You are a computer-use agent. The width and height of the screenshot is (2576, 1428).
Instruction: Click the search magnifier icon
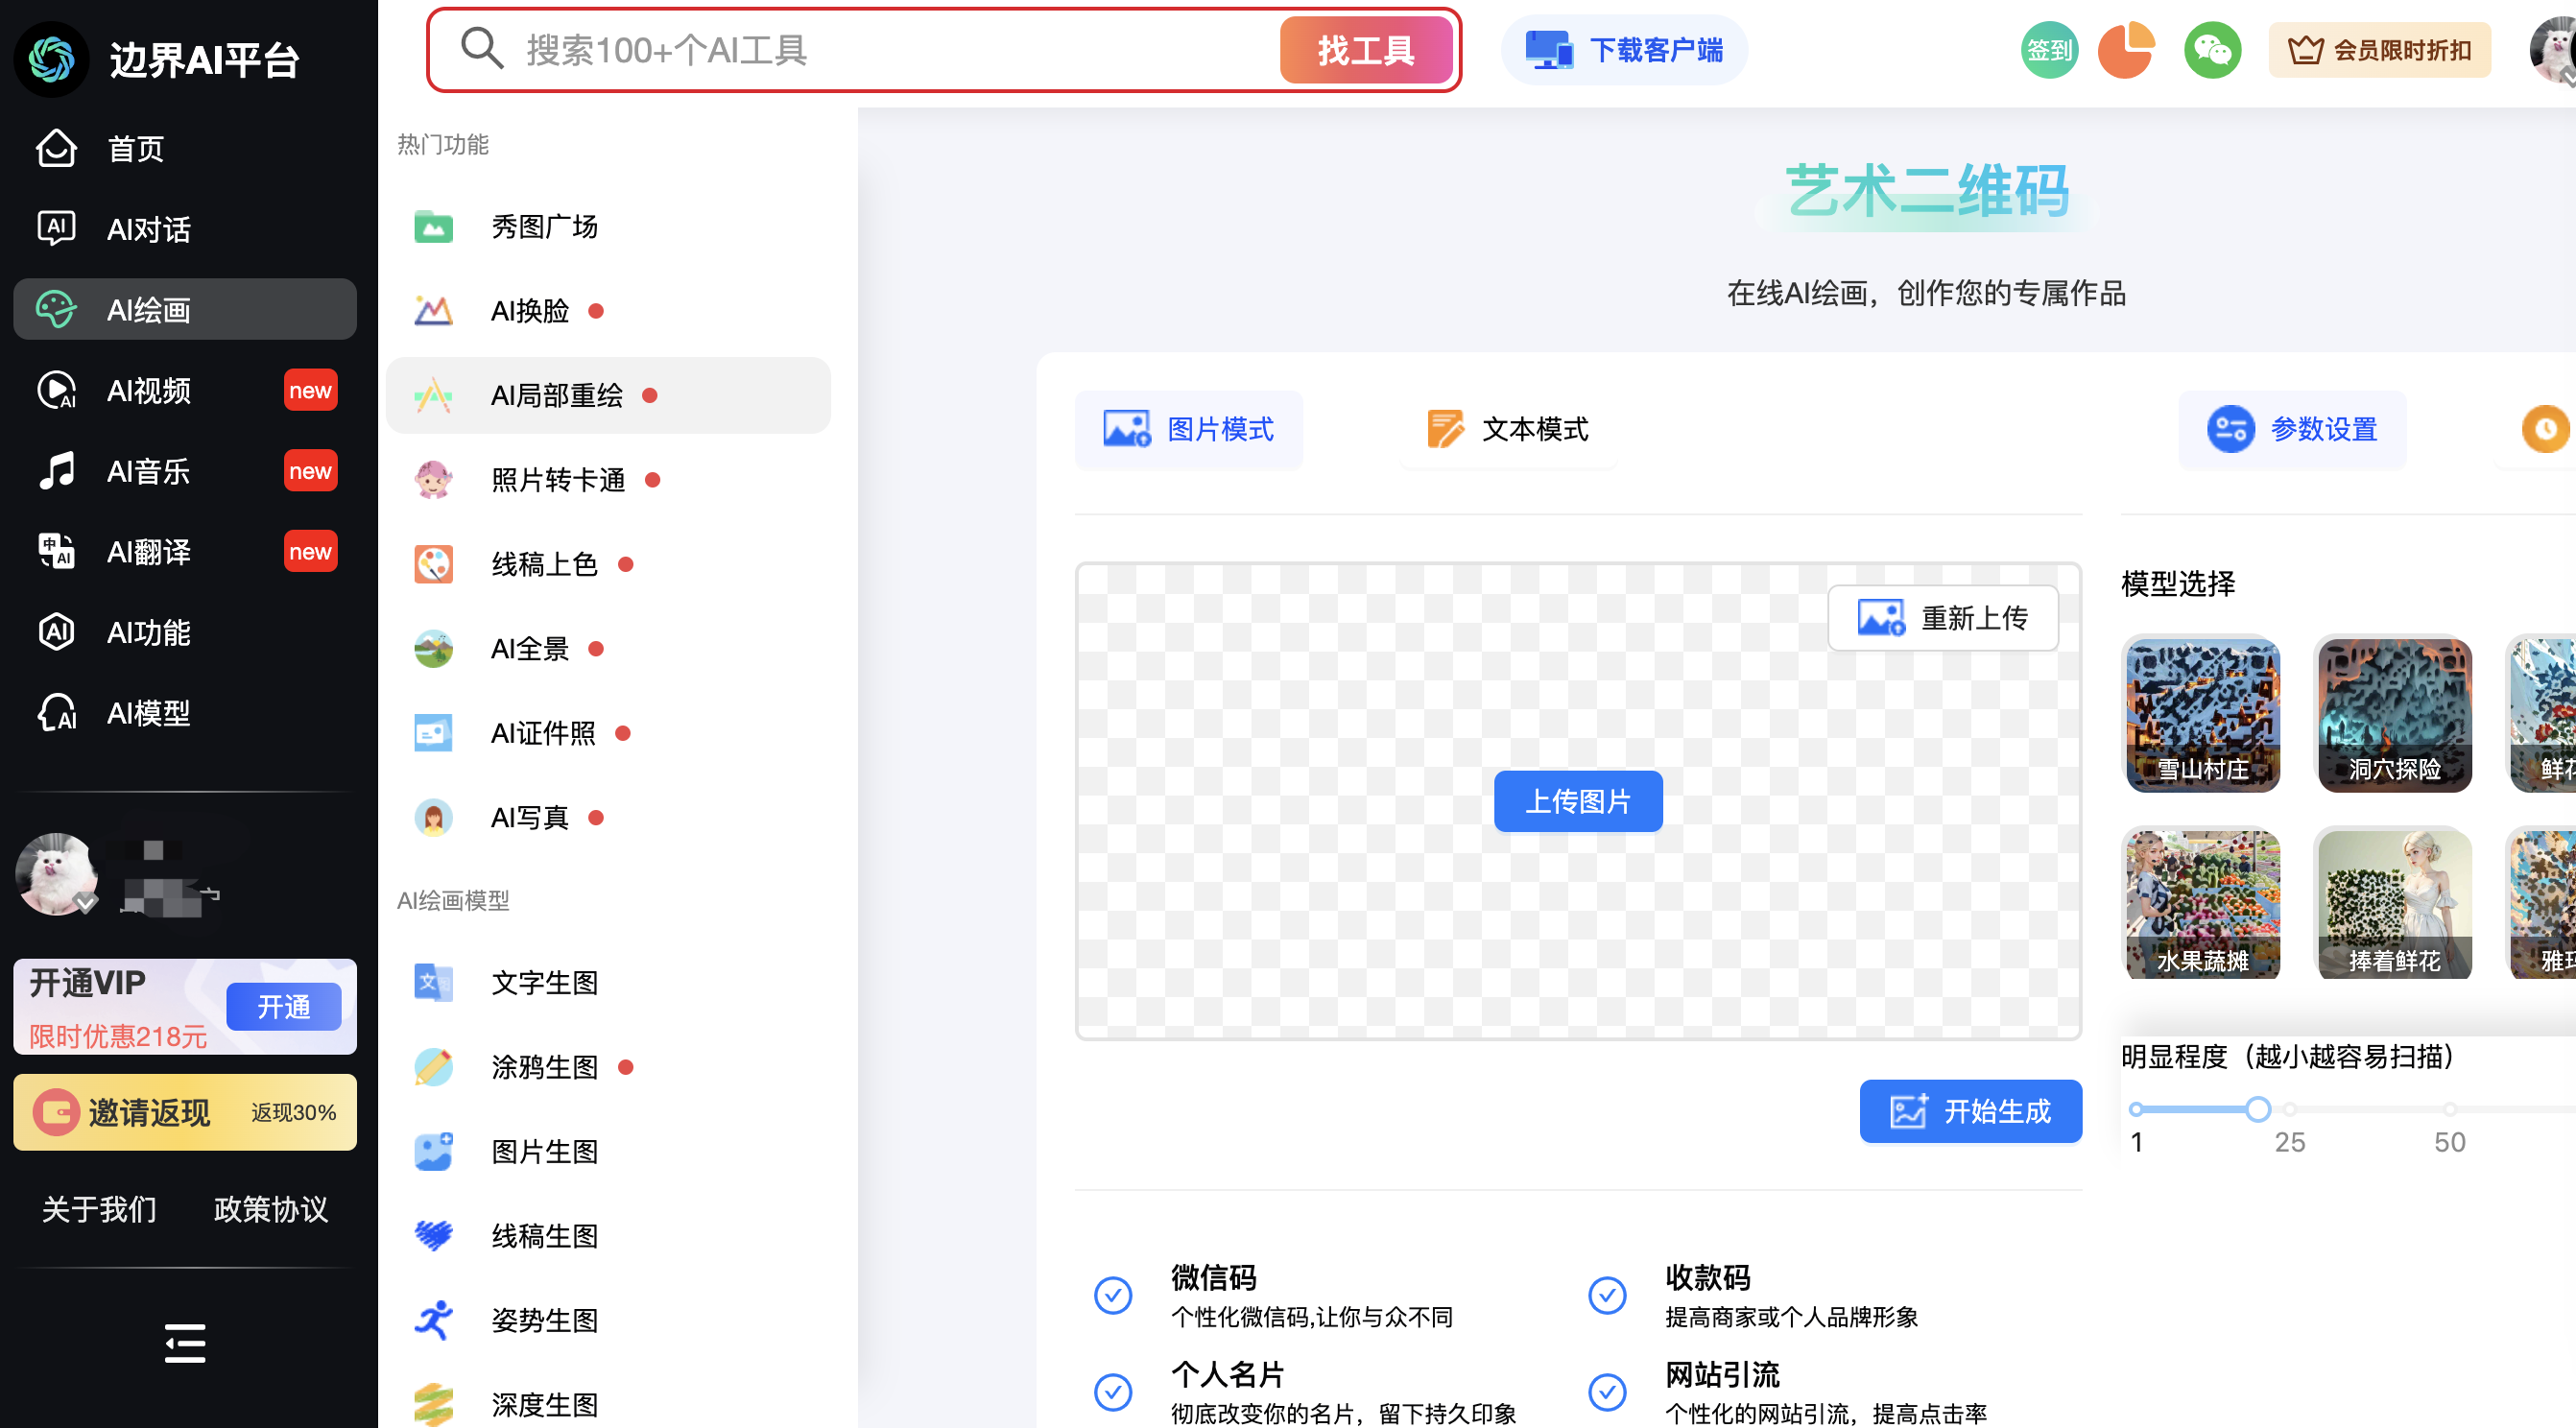(481, 48)
